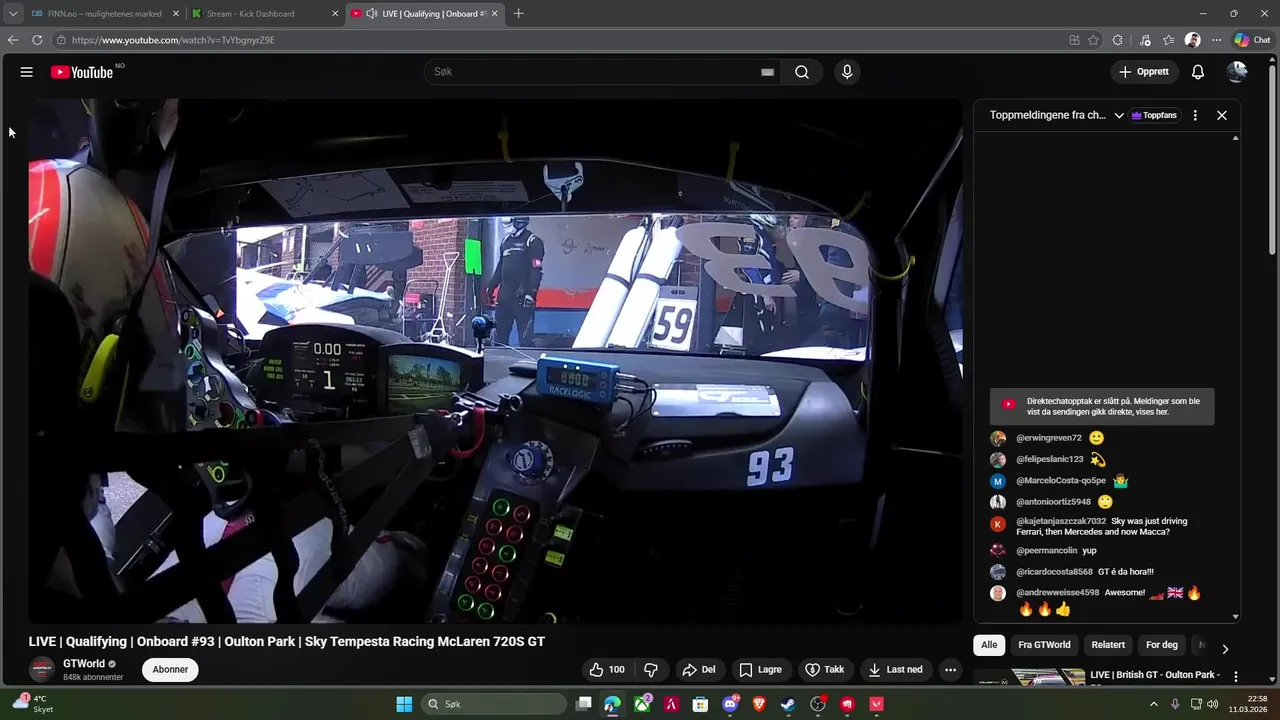Open Microsoft Store from the taskbar
This screenshot has width=1280, height=720.
pos(700,704)
